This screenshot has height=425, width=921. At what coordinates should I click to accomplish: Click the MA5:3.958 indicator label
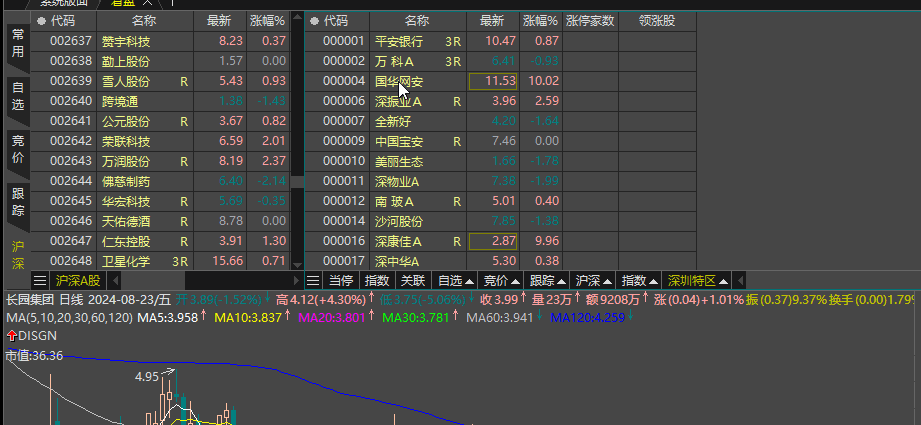coord(167,318)
